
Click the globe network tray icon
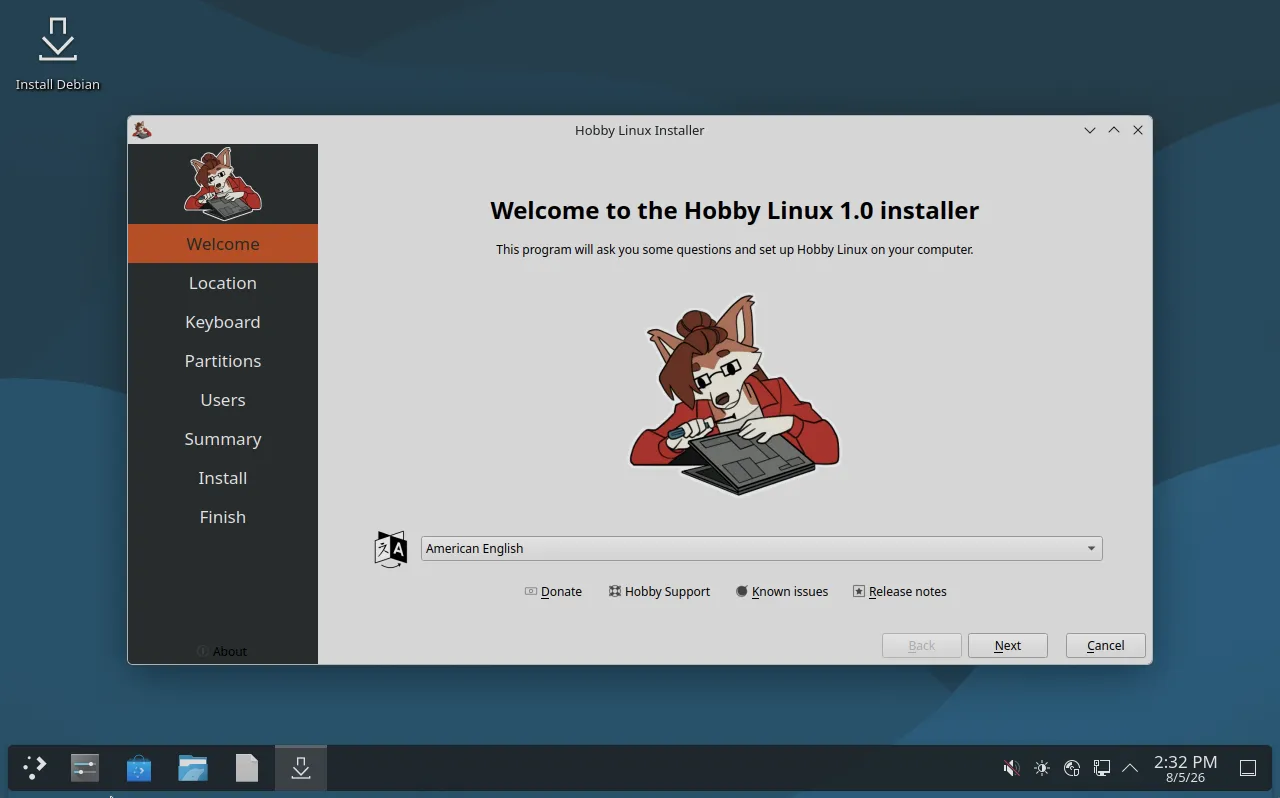click(x=1072, y=768)
